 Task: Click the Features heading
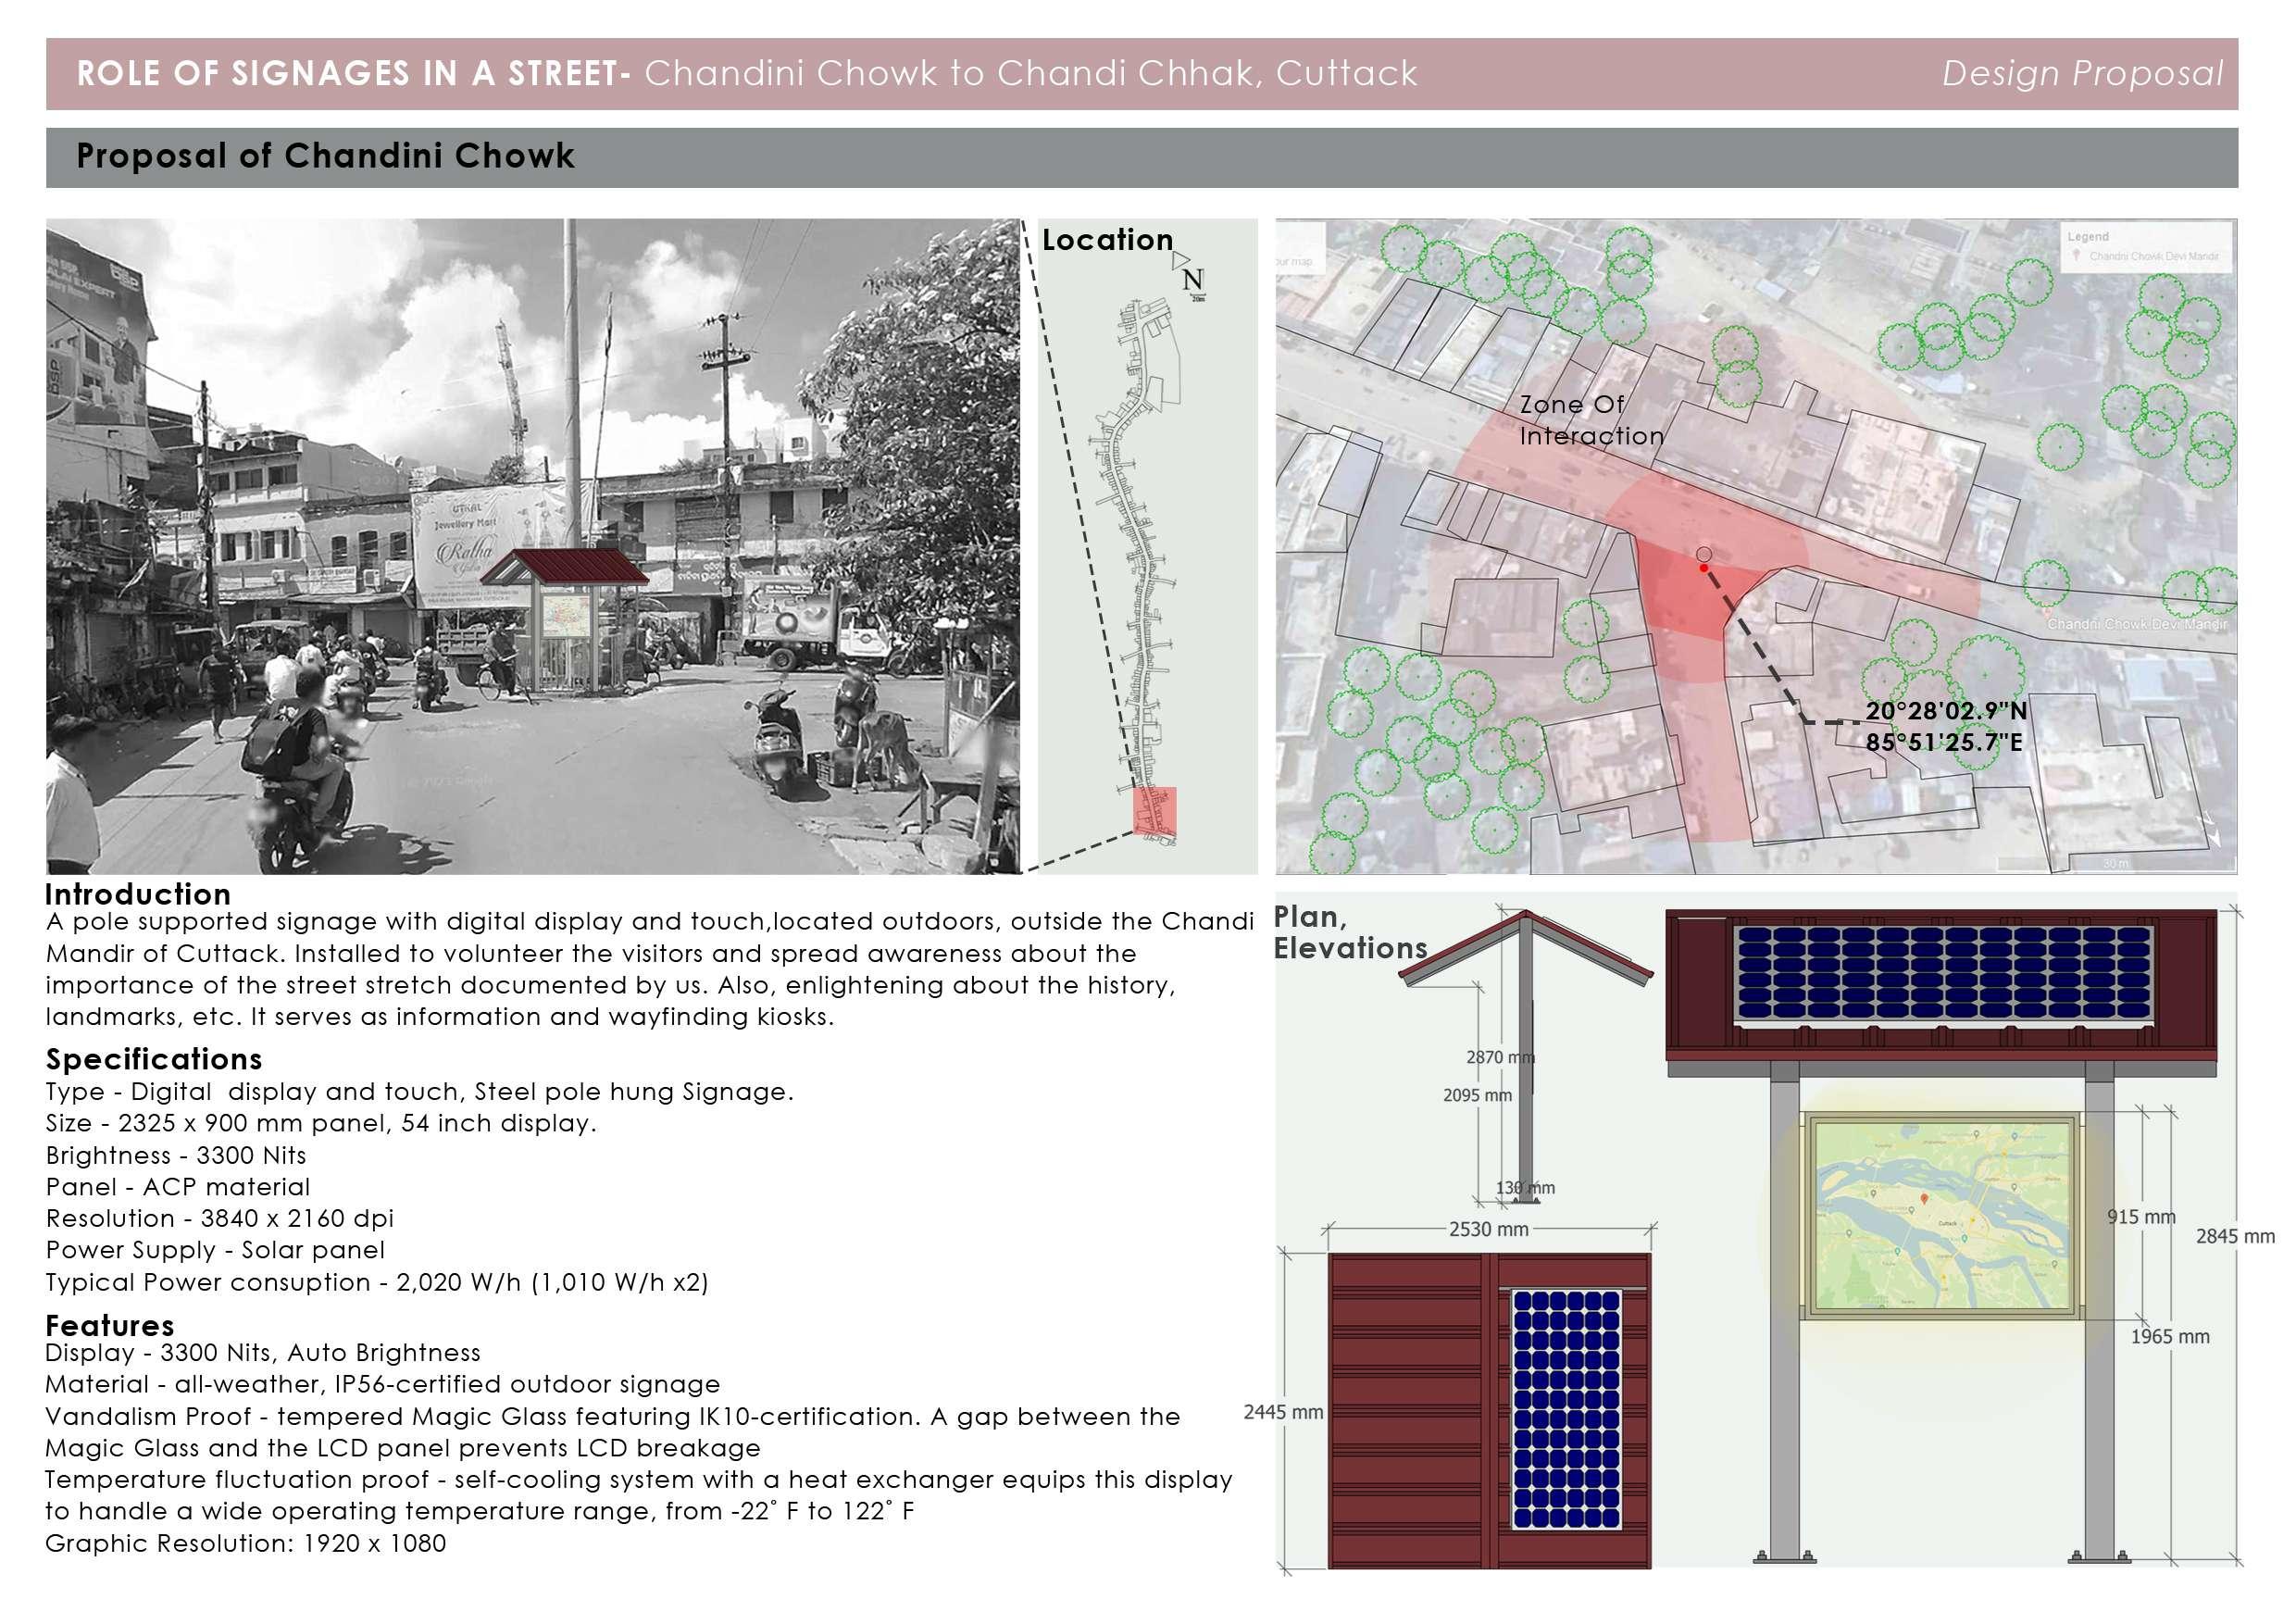tap(110, 1325)
